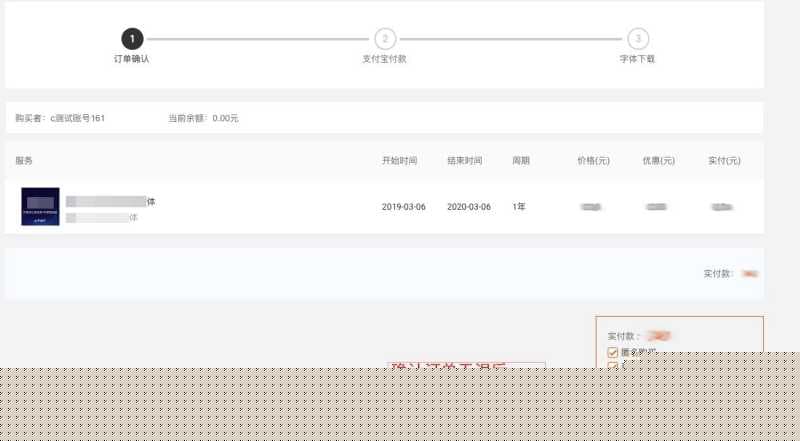Toggle the first agreement checkbox under 实付款
The height and width of the screenshot is (441, 800).
coord(613,352)
